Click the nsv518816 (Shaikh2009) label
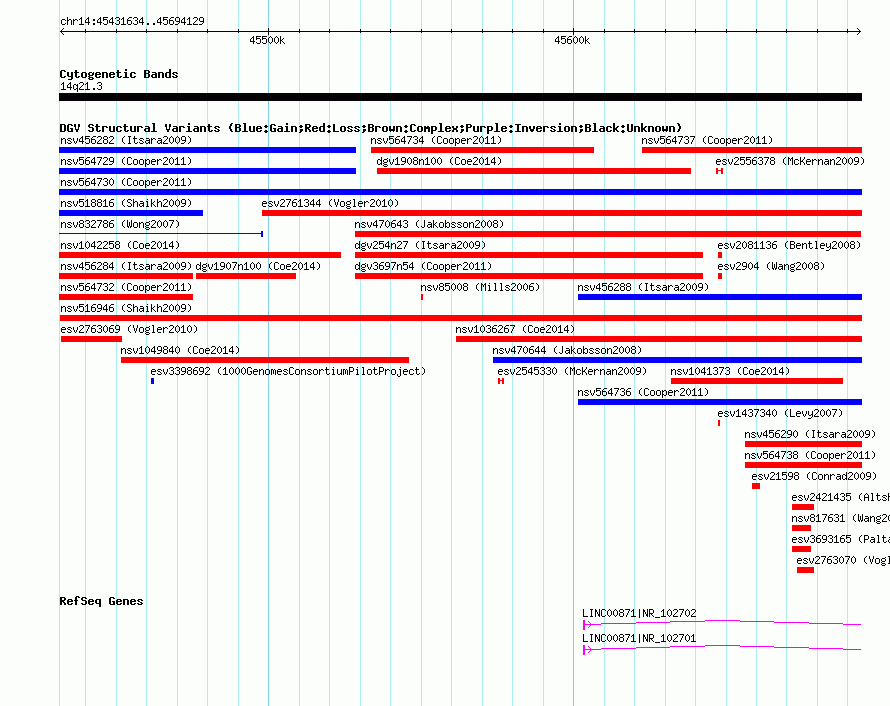This screenshot has width=890, height=706. (126, 203)
